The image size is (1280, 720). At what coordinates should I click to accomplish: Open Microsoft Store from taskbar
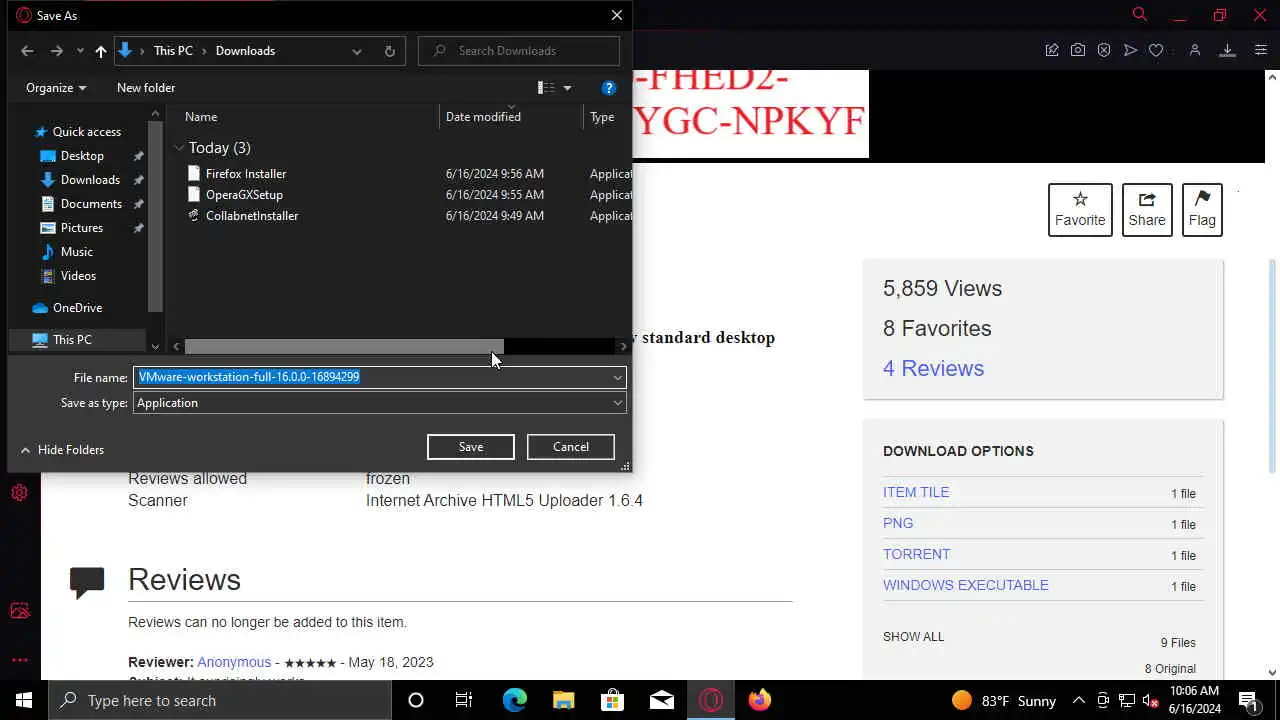pyautogui.click(x=613, y=700)
